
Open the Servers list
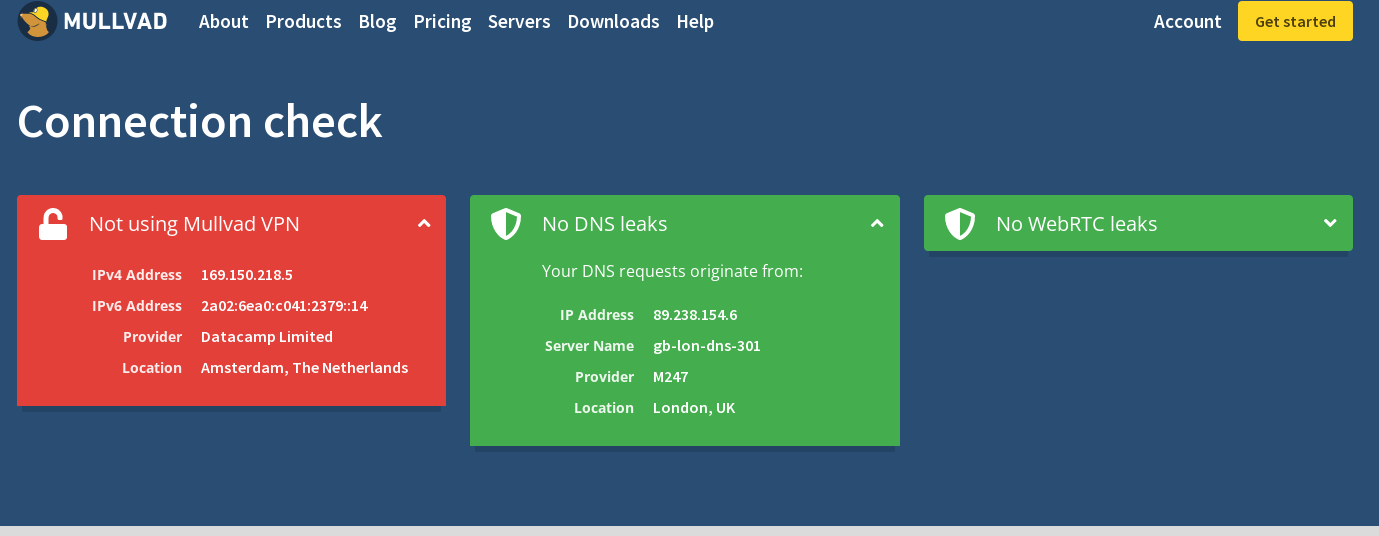[519, 21]
